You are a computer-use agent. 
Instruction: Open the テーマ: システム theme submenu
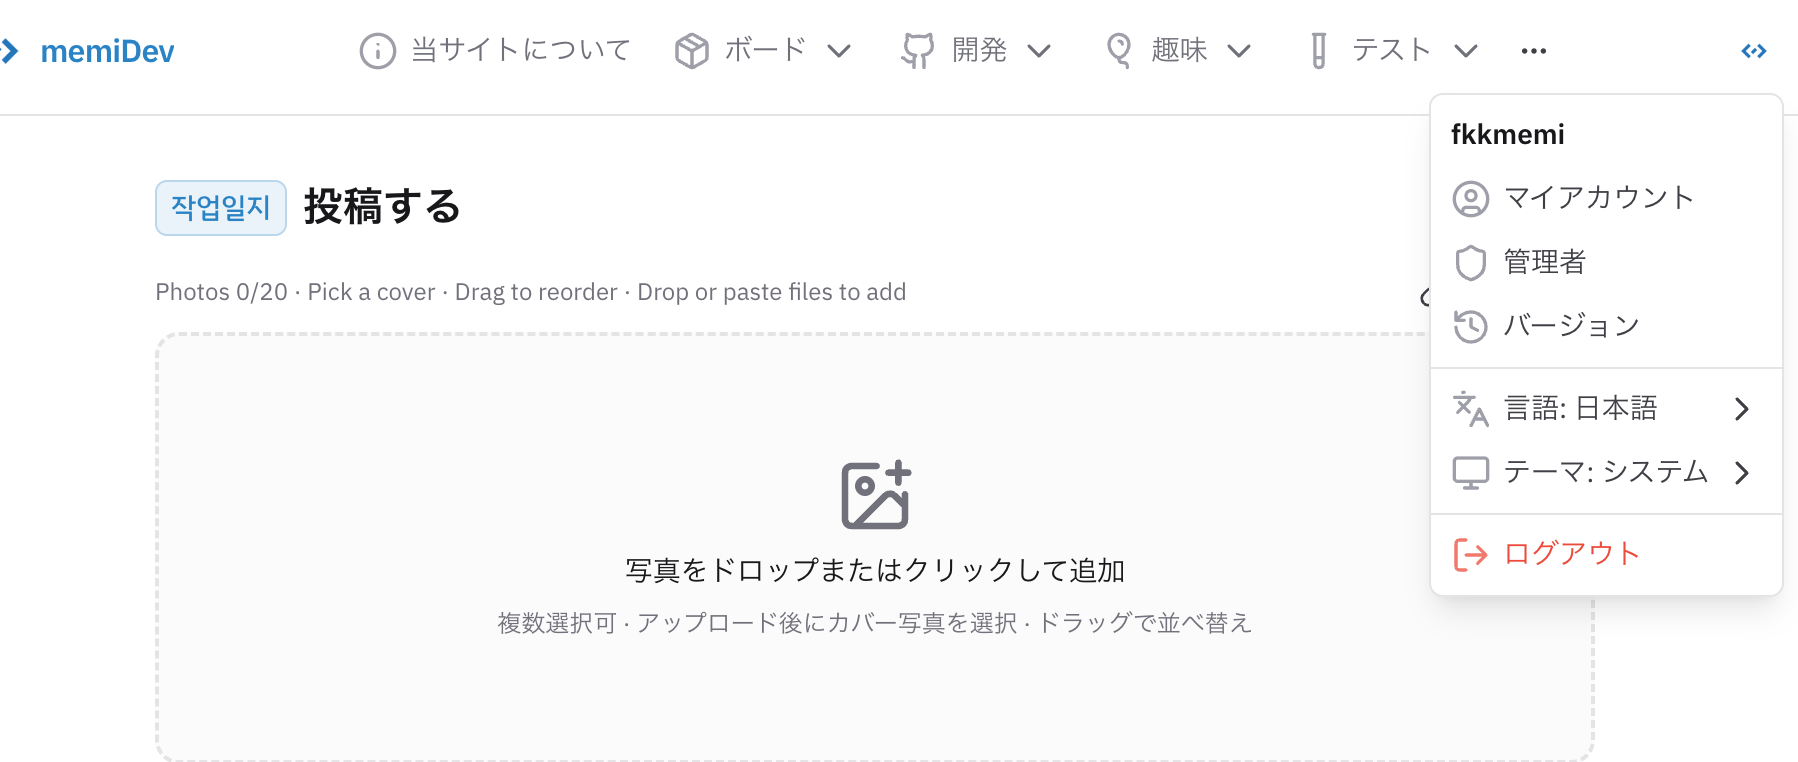tap(1607, 472)
